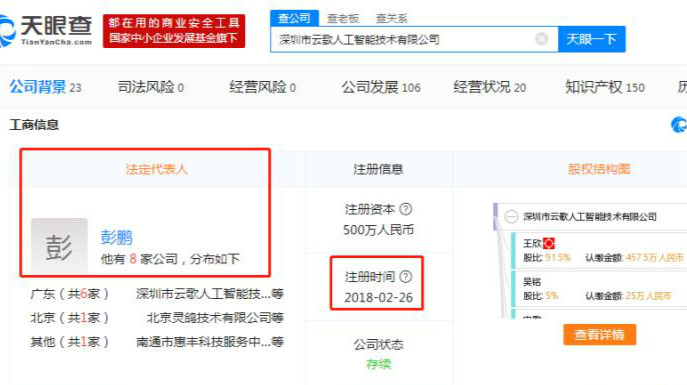Click into the company name search field
The image size is (687, 385).
point(403,39)
